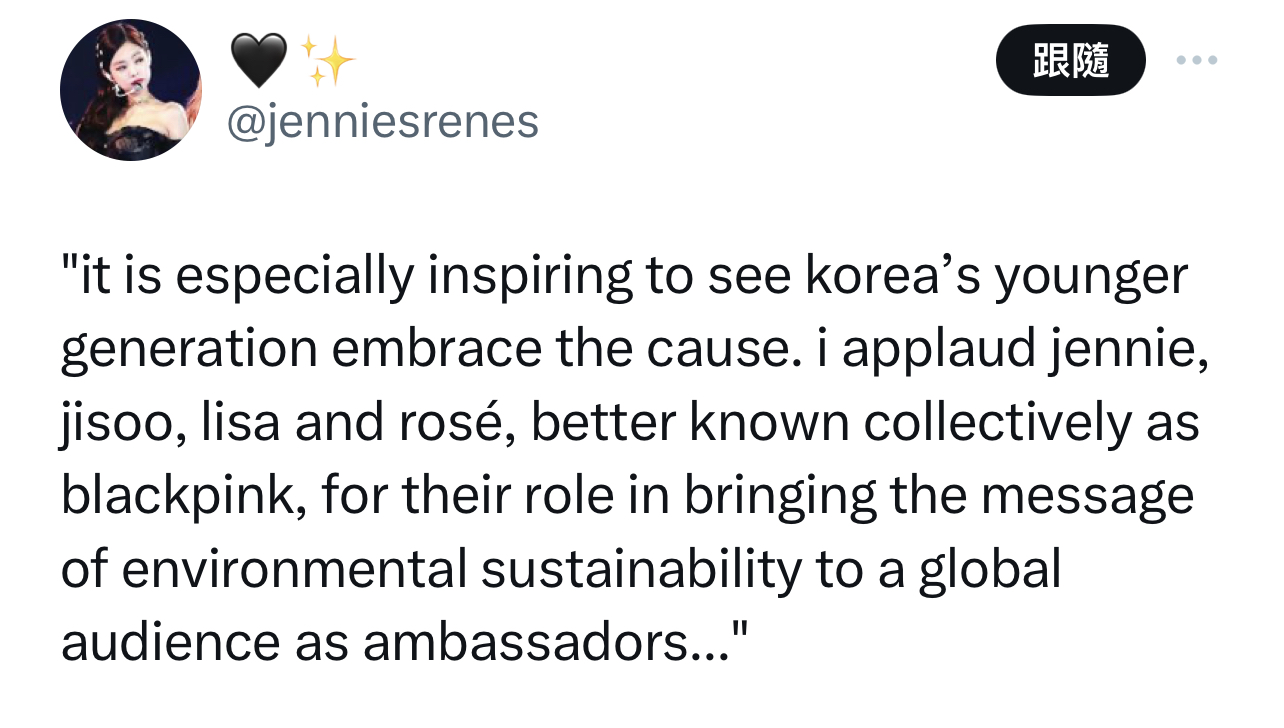Open the three-dot more options menu
This screenshot has height=728, width=1284.
1196,60
